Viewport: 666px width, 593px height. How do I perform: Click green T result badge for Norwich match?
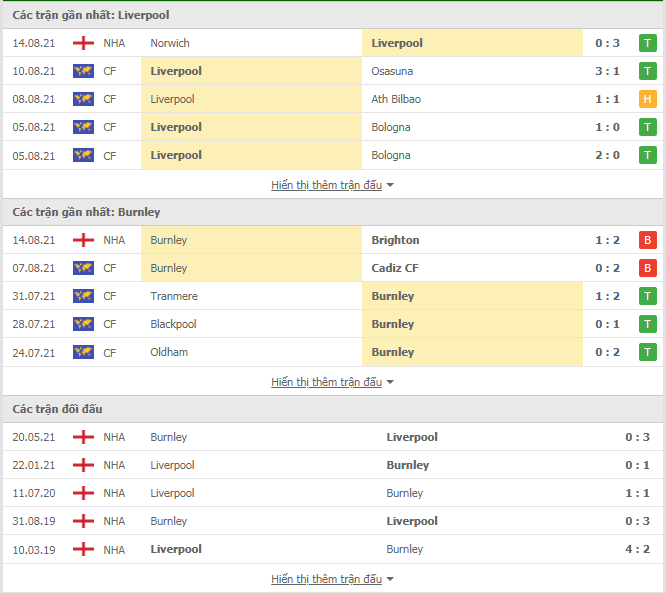click(647, 43)
